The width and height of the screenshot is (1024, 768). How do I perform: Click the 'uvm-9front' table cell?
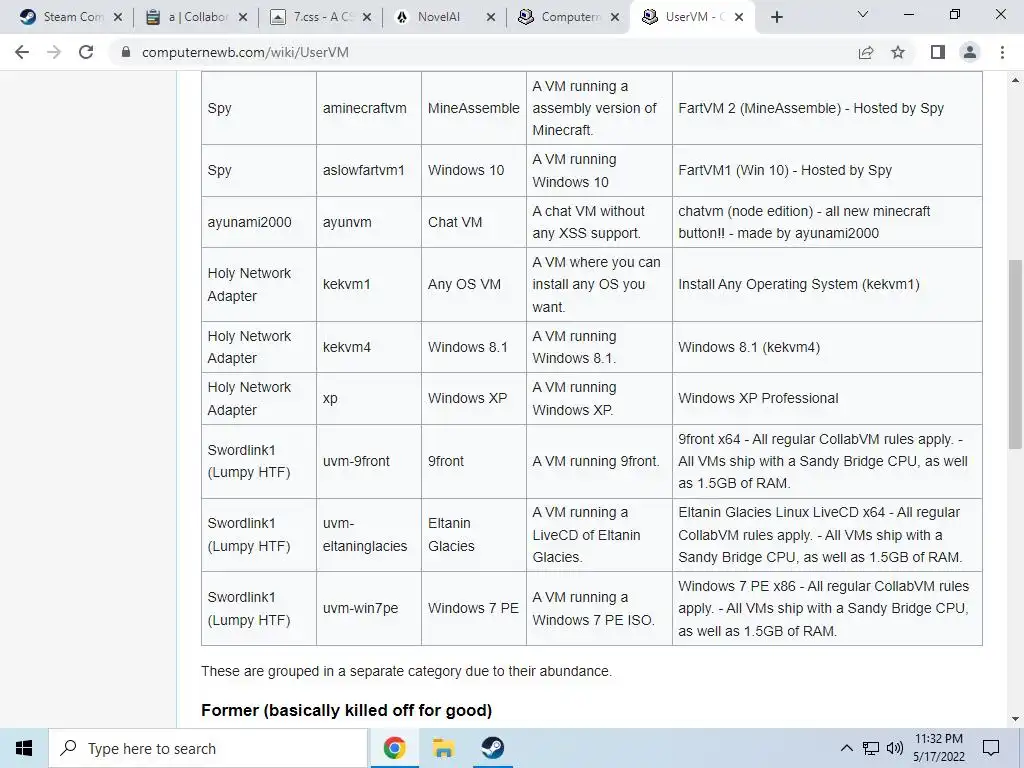click(369, 461)
